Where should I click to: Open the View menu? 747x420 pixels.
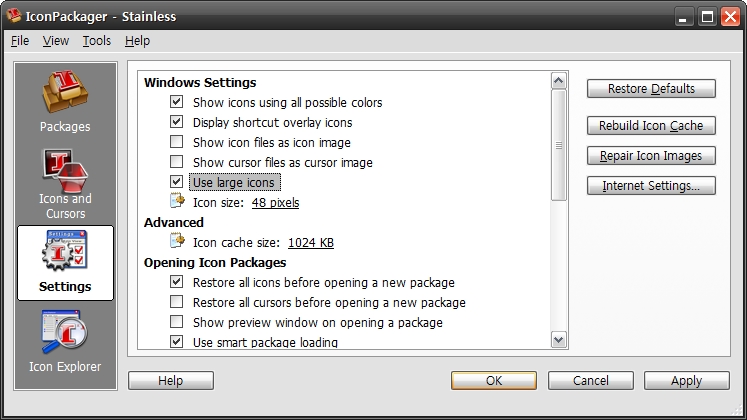coord(56,41)
